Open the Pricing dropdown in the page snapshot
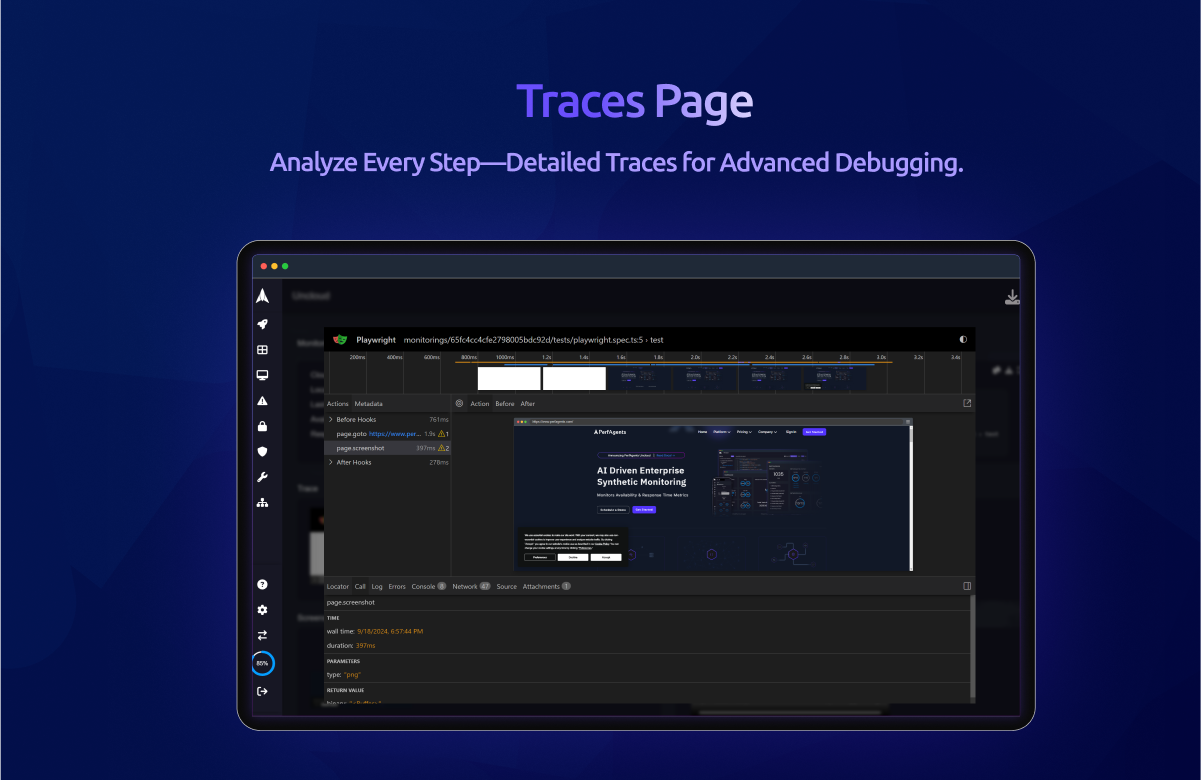Screen dimensions: 1201x780 click(745, 432)
